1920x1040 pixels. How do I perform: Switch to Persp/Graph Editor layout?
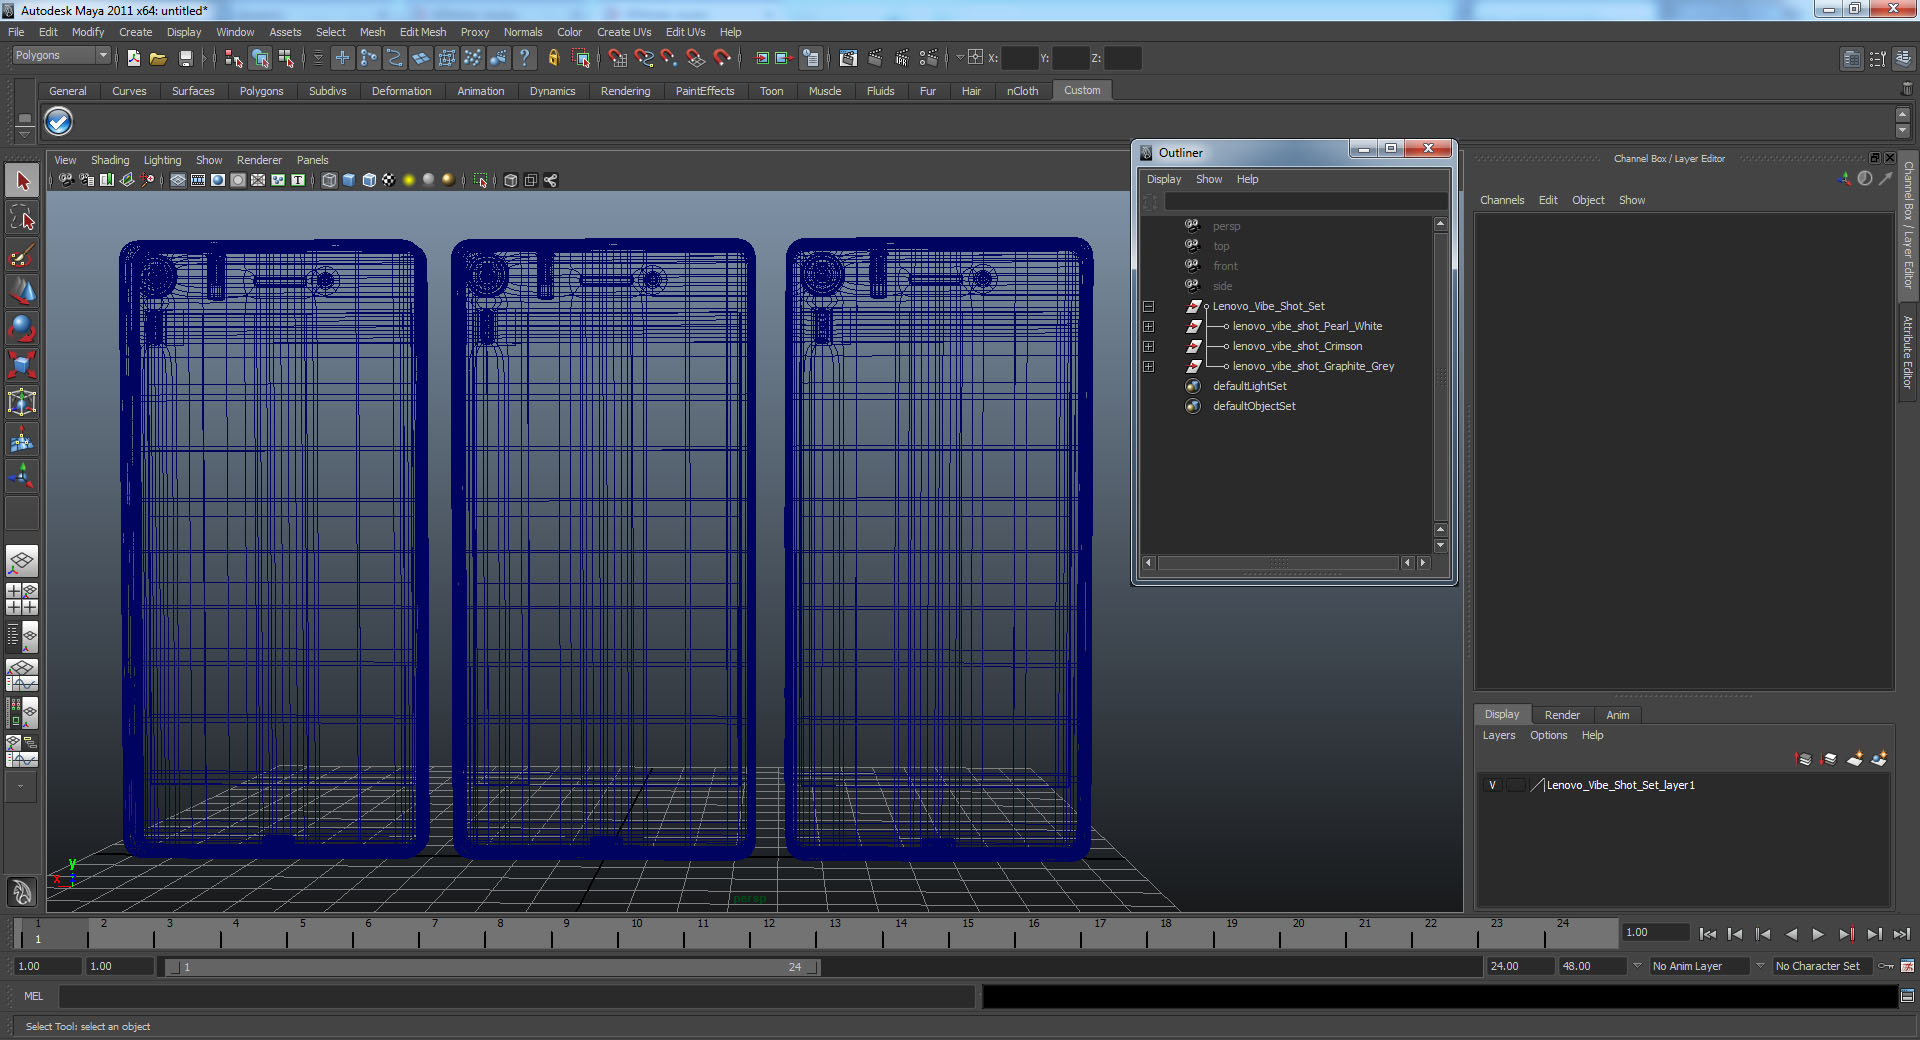(x=22, y=675)
